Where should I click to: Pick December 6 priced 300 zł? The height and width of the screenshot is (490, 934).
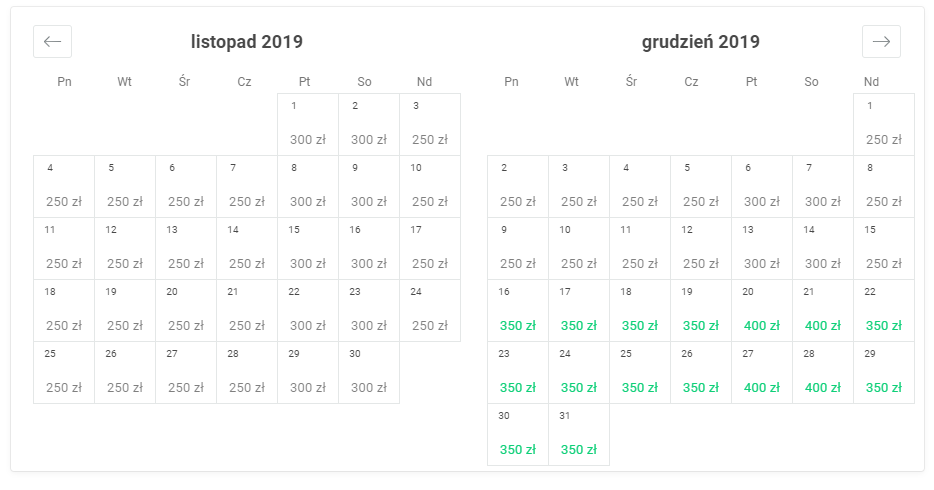(x=762, y=187)
